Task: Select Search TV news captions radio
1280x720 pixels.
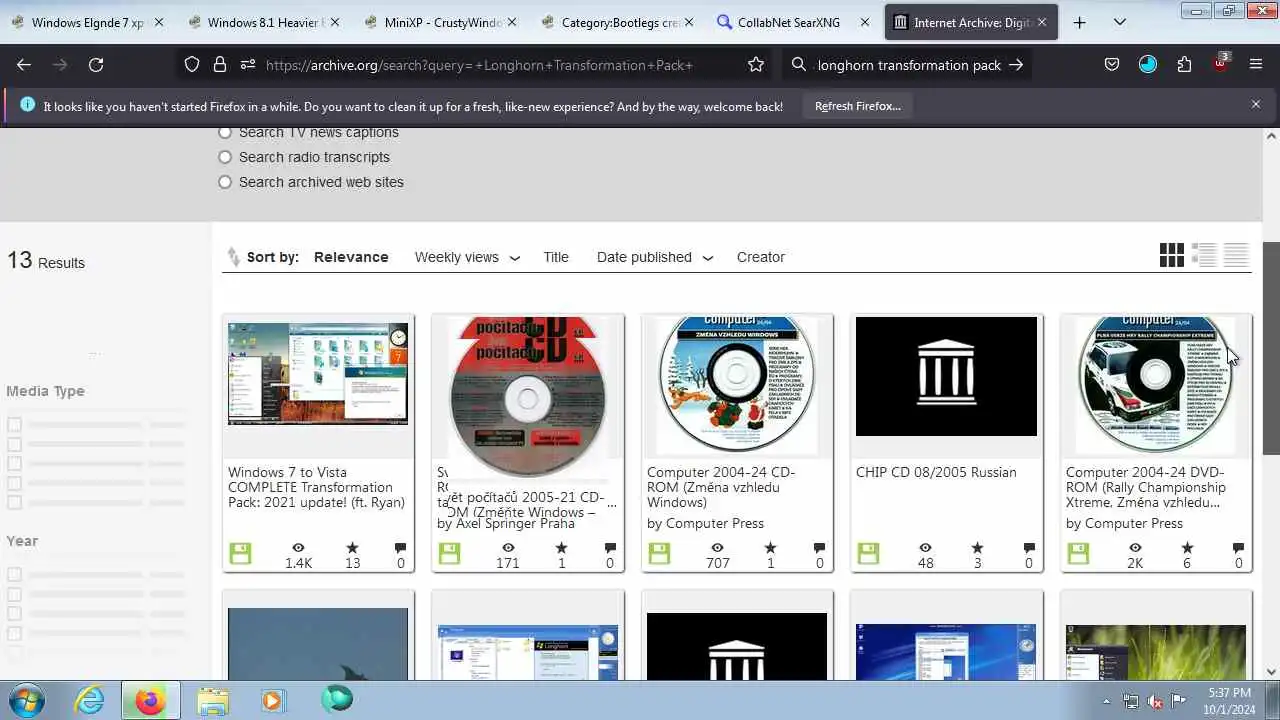Action: click(225, 132)
